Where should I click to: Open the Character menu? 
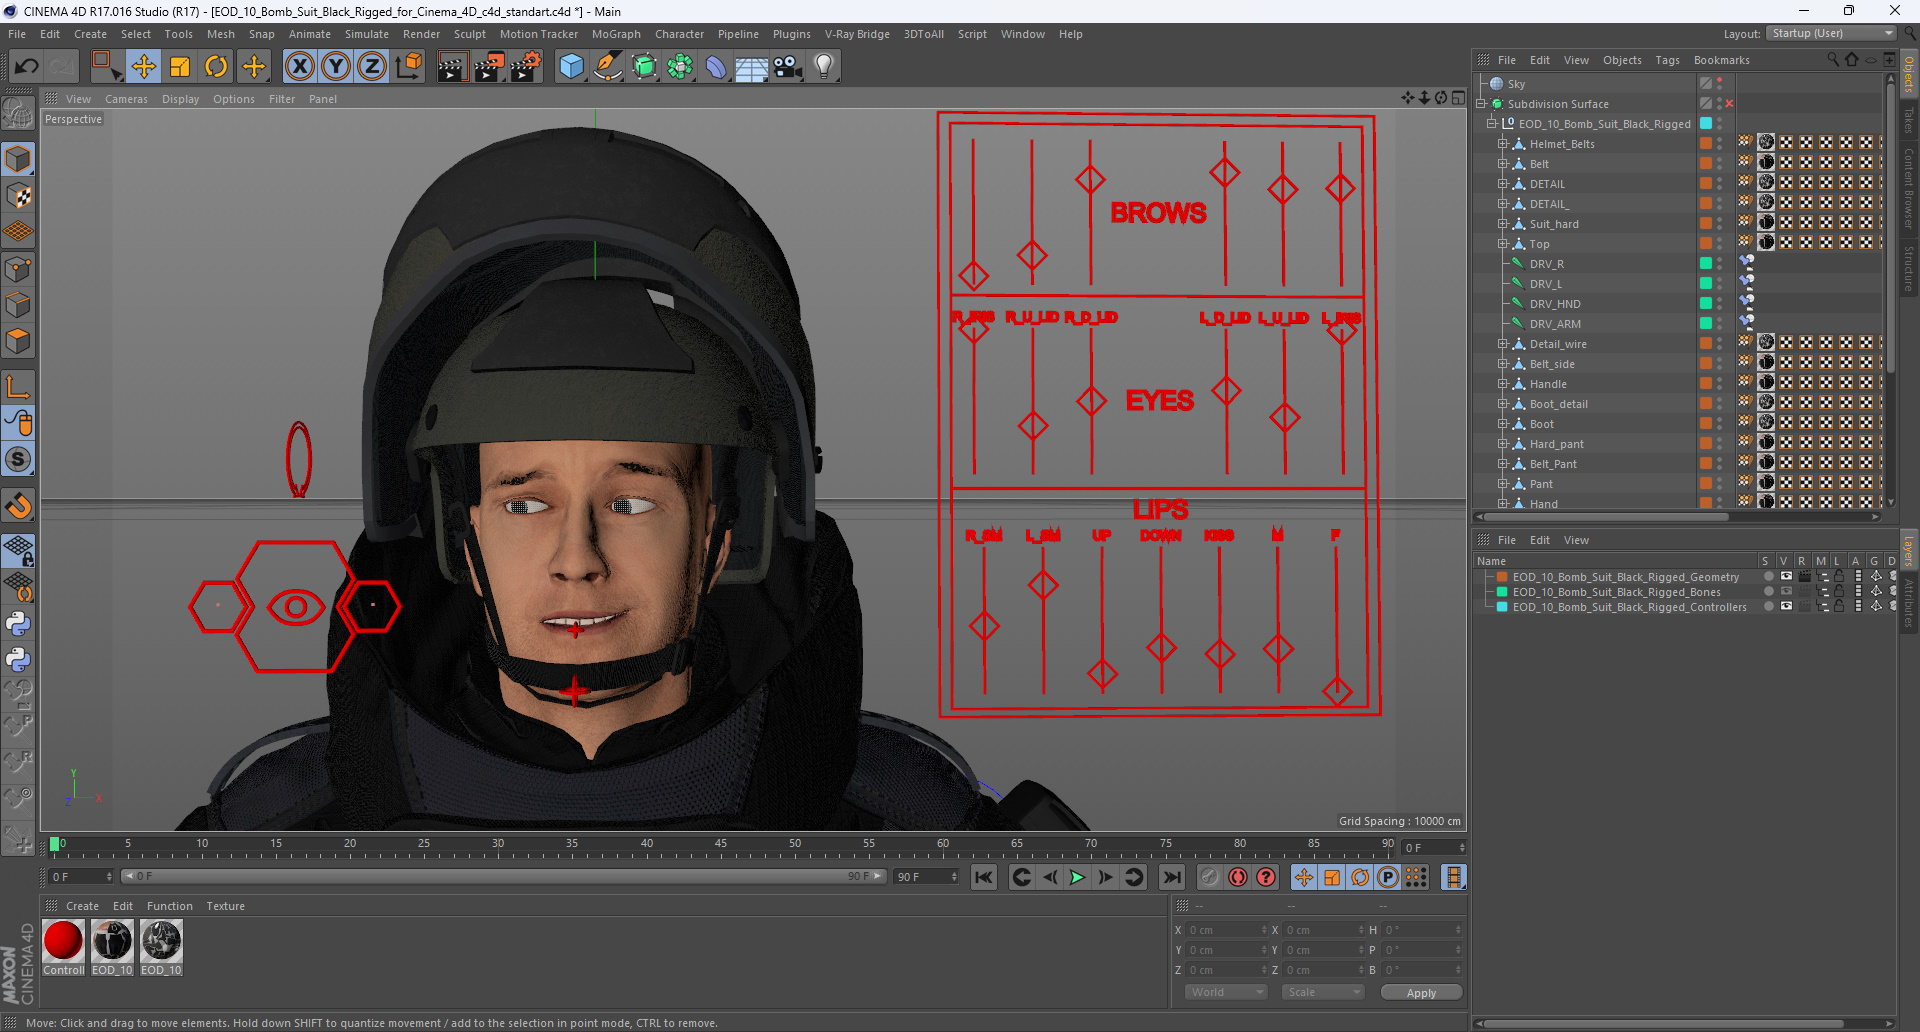[679, 34]
